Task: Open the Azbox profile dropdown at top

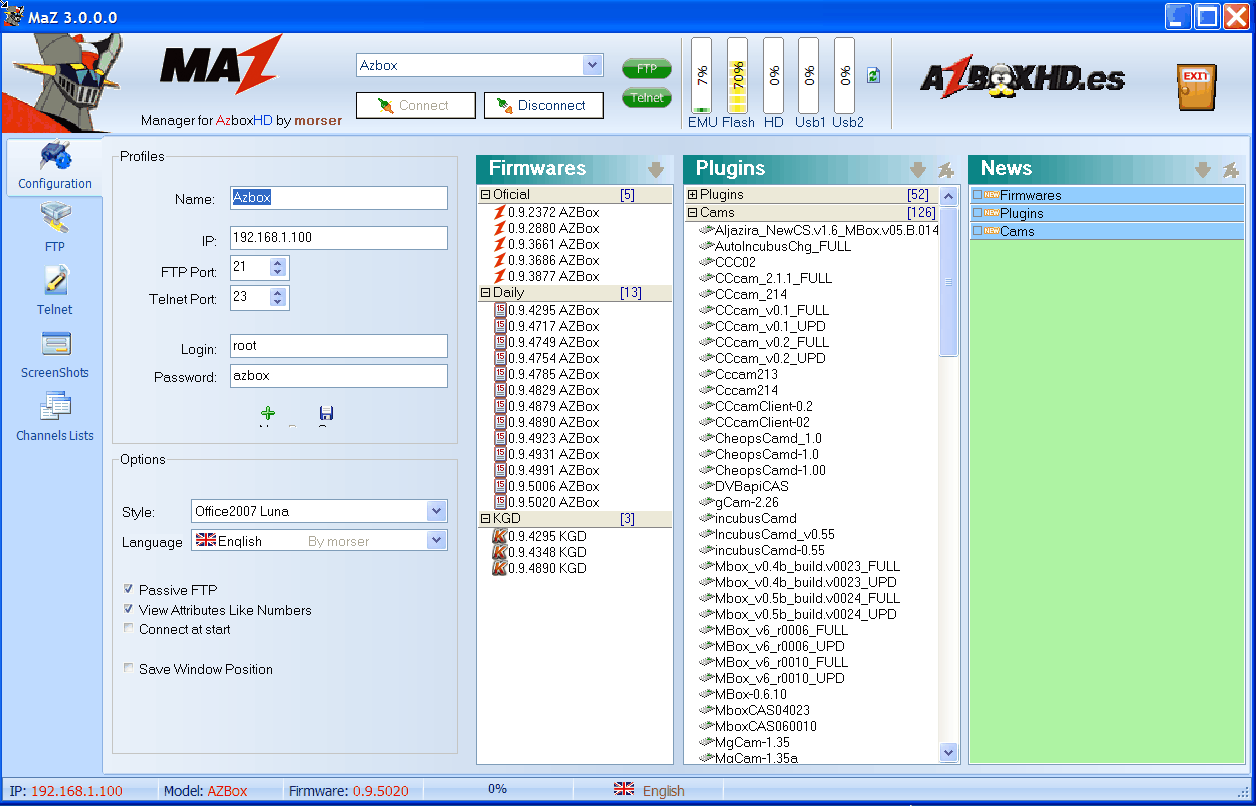Action: click(592, 65)
